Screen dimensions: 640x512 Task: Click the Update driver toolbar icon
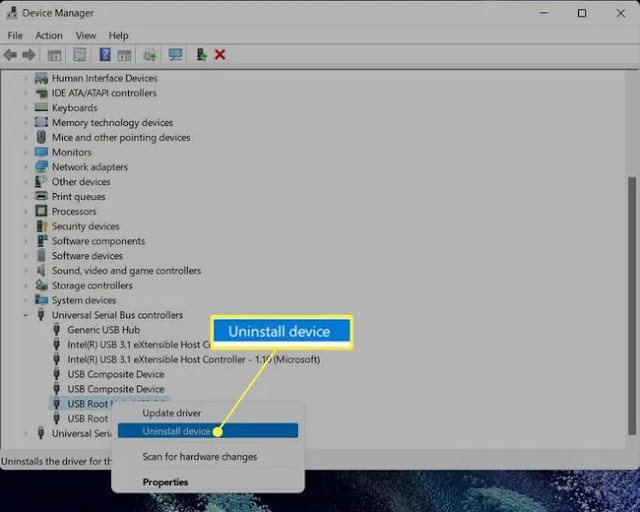(x=150, y=55)
